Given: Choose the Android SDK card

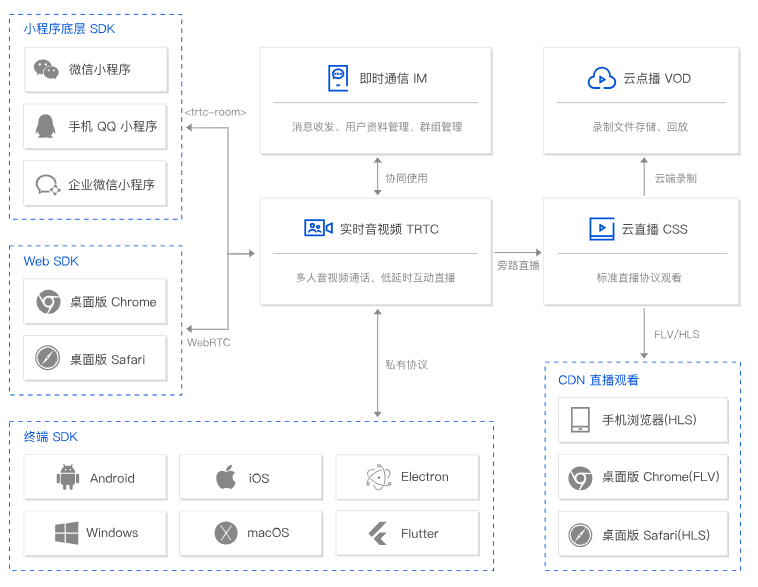Looking at the screenshot, I should [95, 477].
